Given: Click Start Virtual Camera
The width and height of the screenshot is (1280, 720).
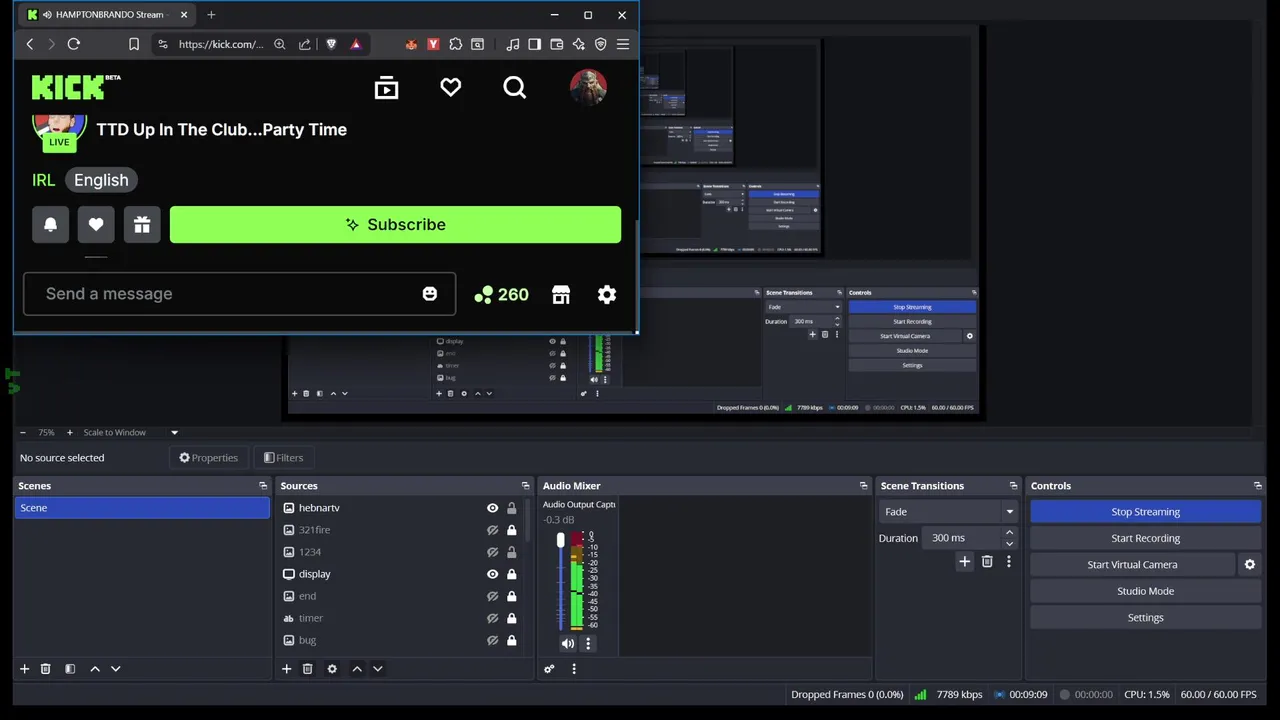Looking at the screenshot, I should [1133, 565].
